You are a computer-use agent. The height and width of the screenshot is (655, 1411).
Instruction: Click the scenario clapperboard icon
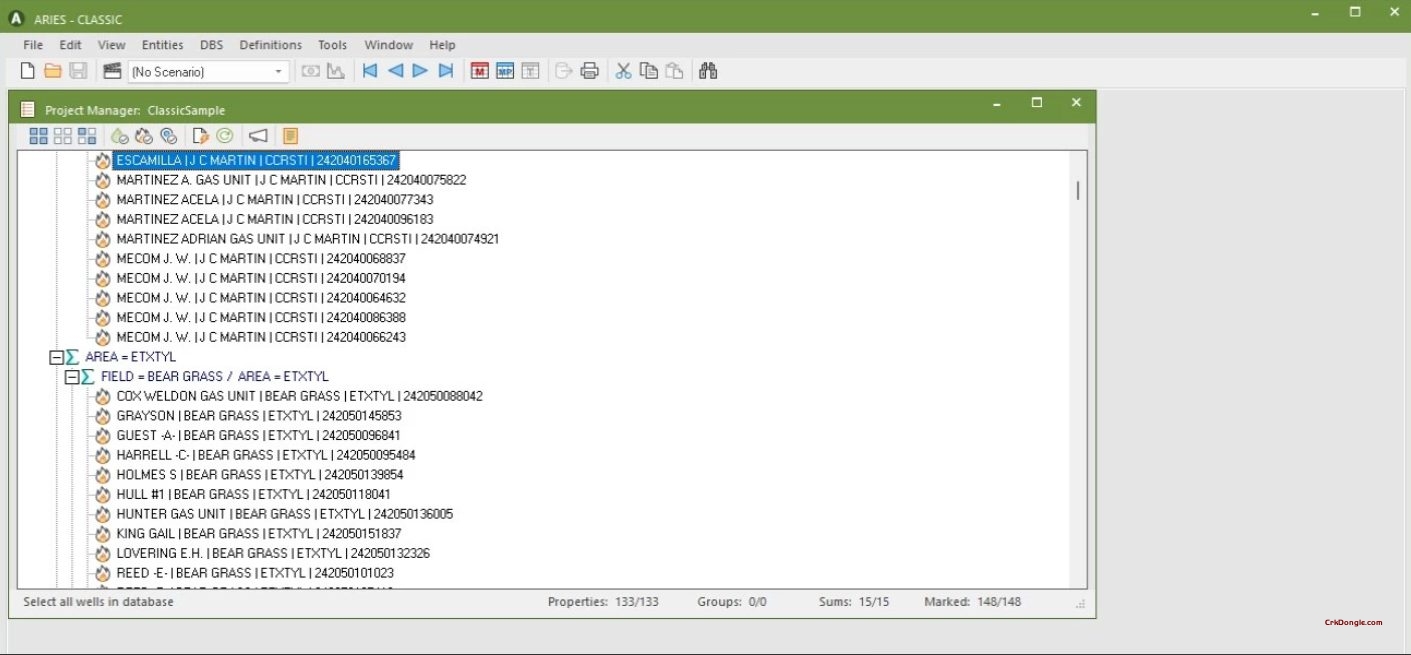112,71
